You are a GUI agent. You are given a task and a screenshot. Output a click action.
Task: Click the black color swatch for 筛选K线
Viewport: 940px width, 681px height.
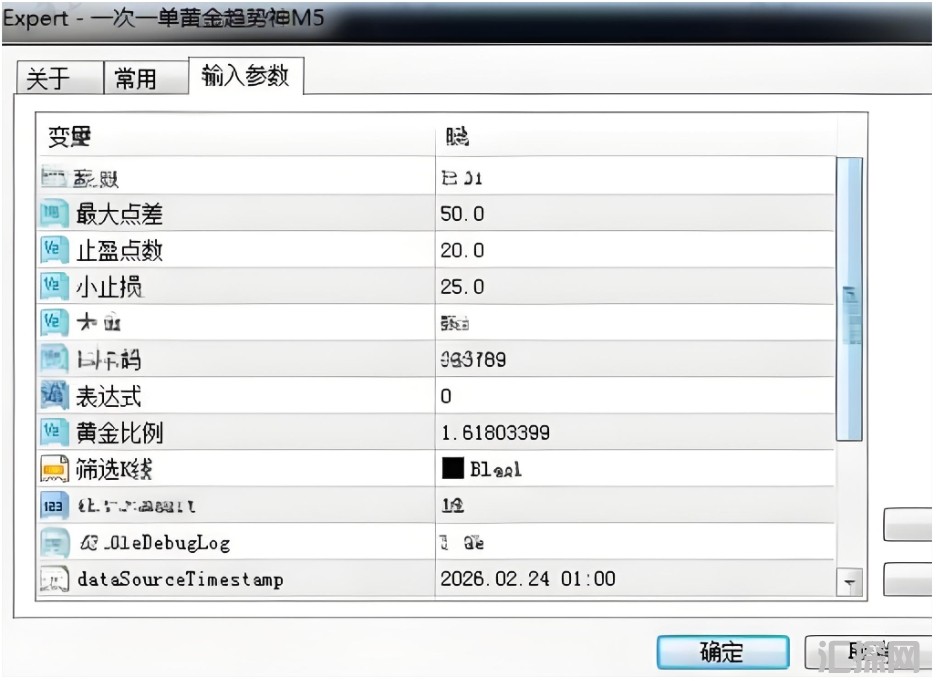(x=453, y=469)
